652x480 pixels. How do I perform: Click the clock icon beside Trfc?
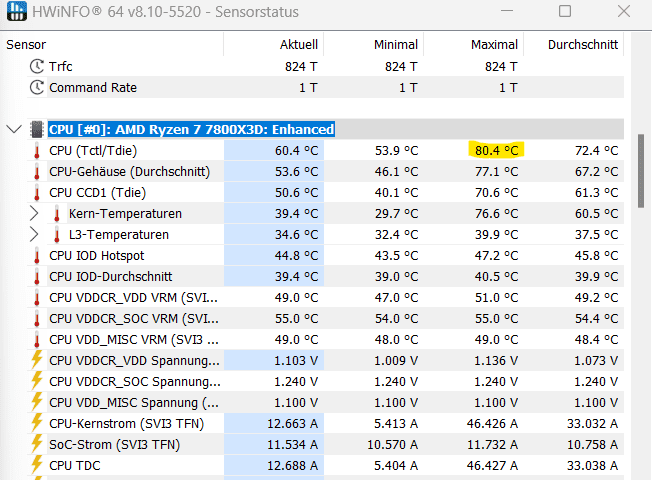pos(37,66)
